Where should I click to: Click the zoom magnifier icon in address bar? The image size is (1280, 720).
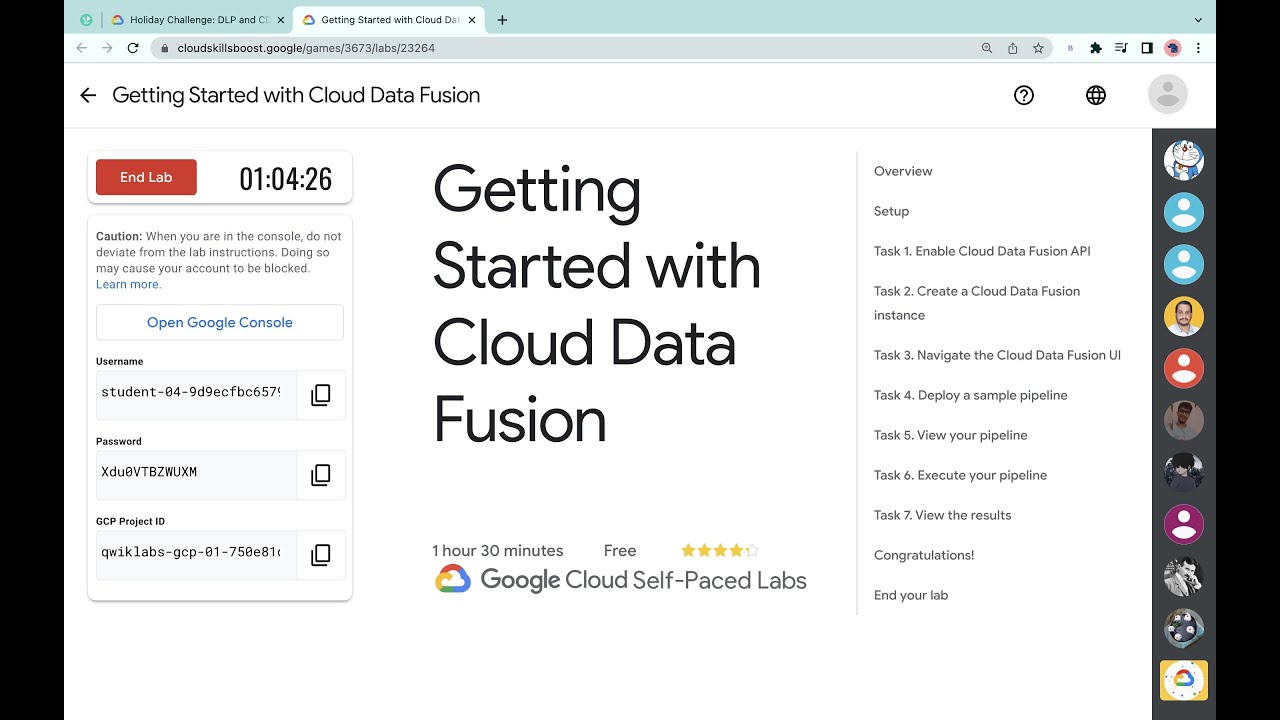pyautogui.click(x=987, y=48)
